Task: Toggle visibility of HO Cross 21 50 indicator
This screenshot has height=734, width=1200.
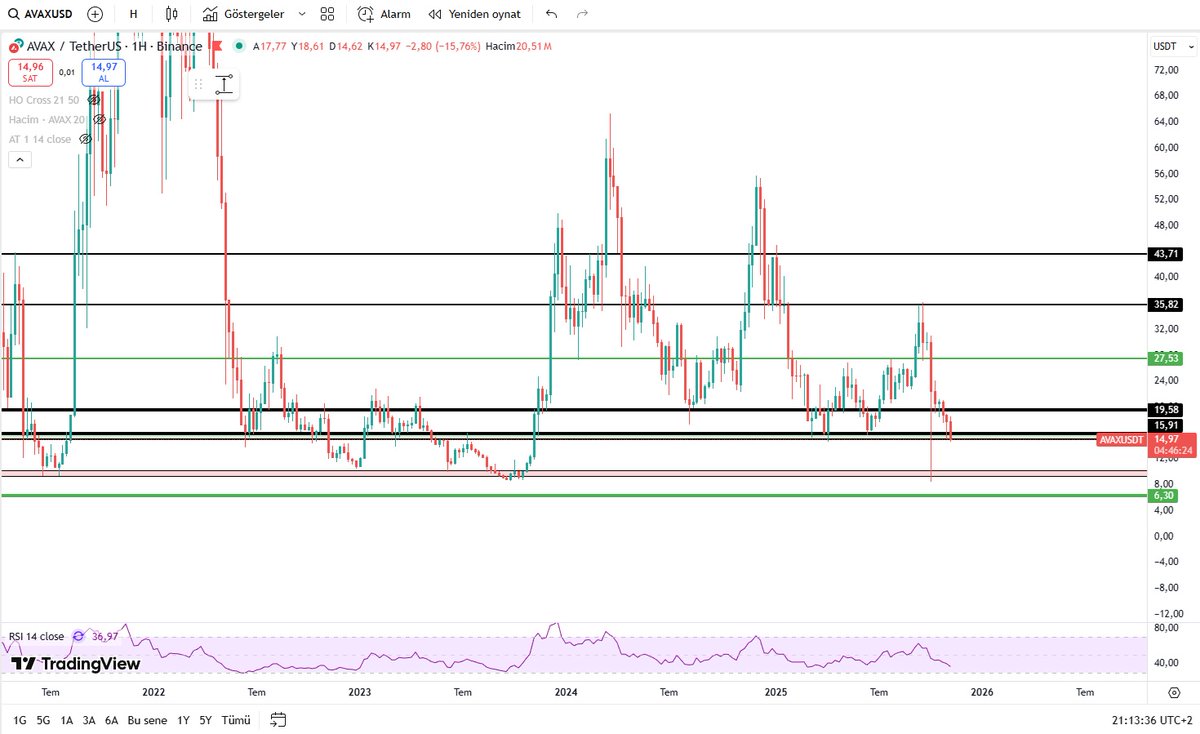Action: pos(94,100)
